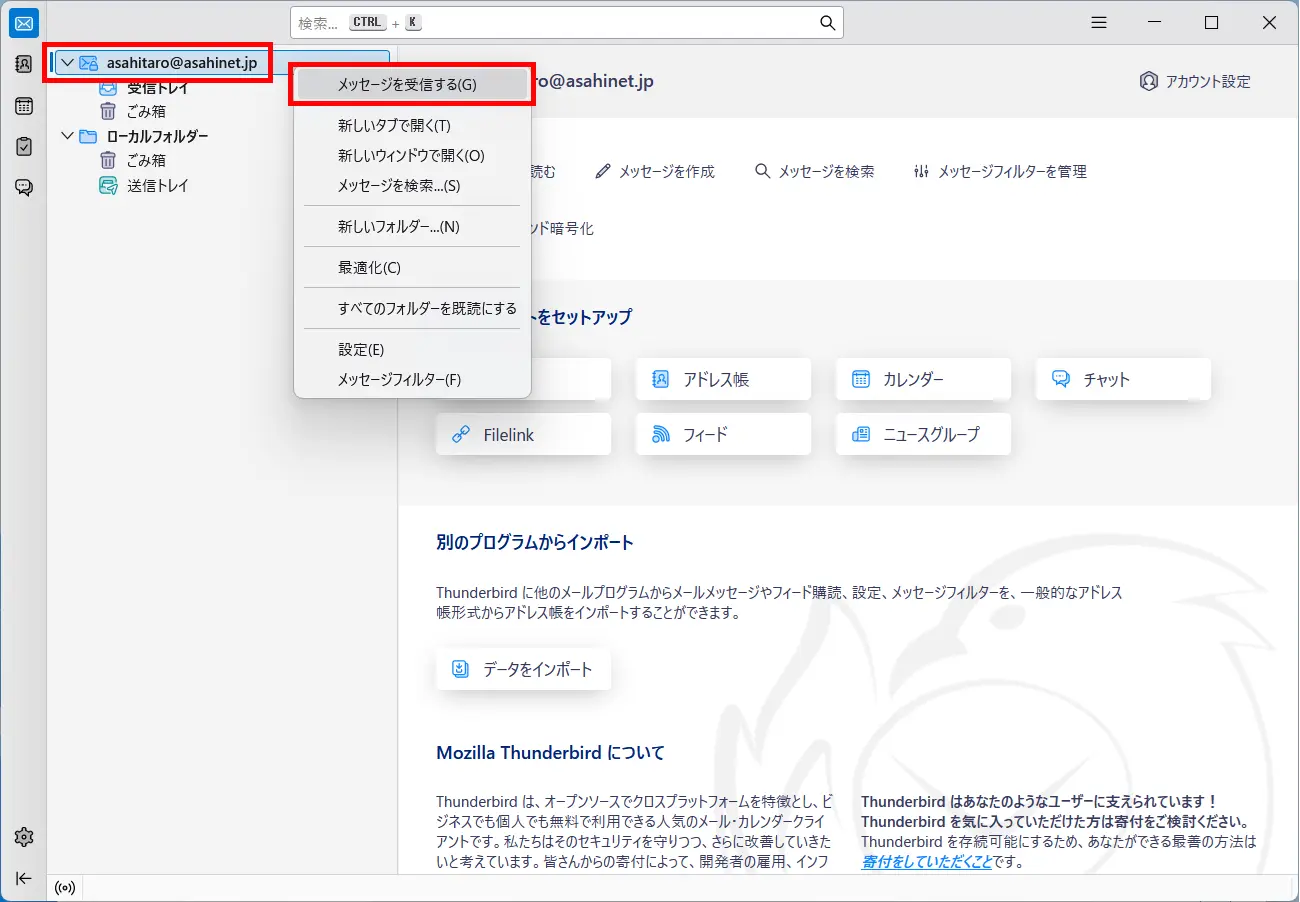Collapse the spaces toolbar with the arrow icon
Viewport: 1300px width, 902px height.
coord(22,878)
